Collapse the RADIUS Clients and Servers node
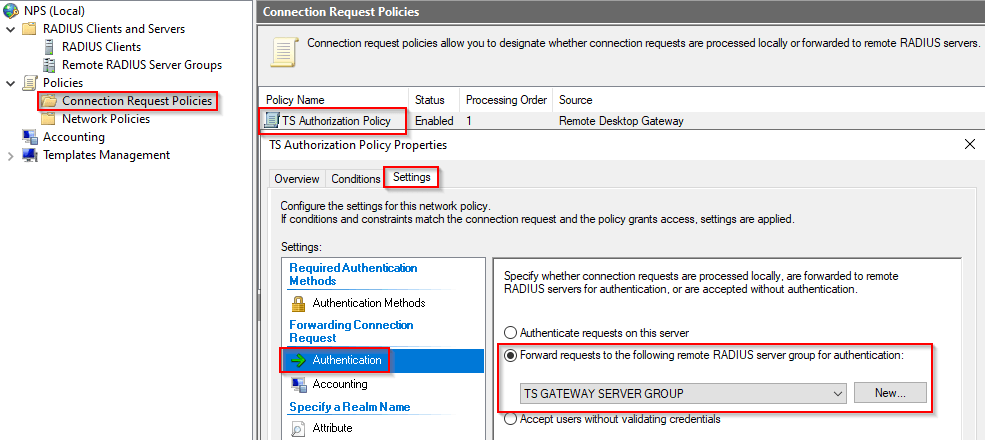 pyautogui.click(x=10, y=30)
